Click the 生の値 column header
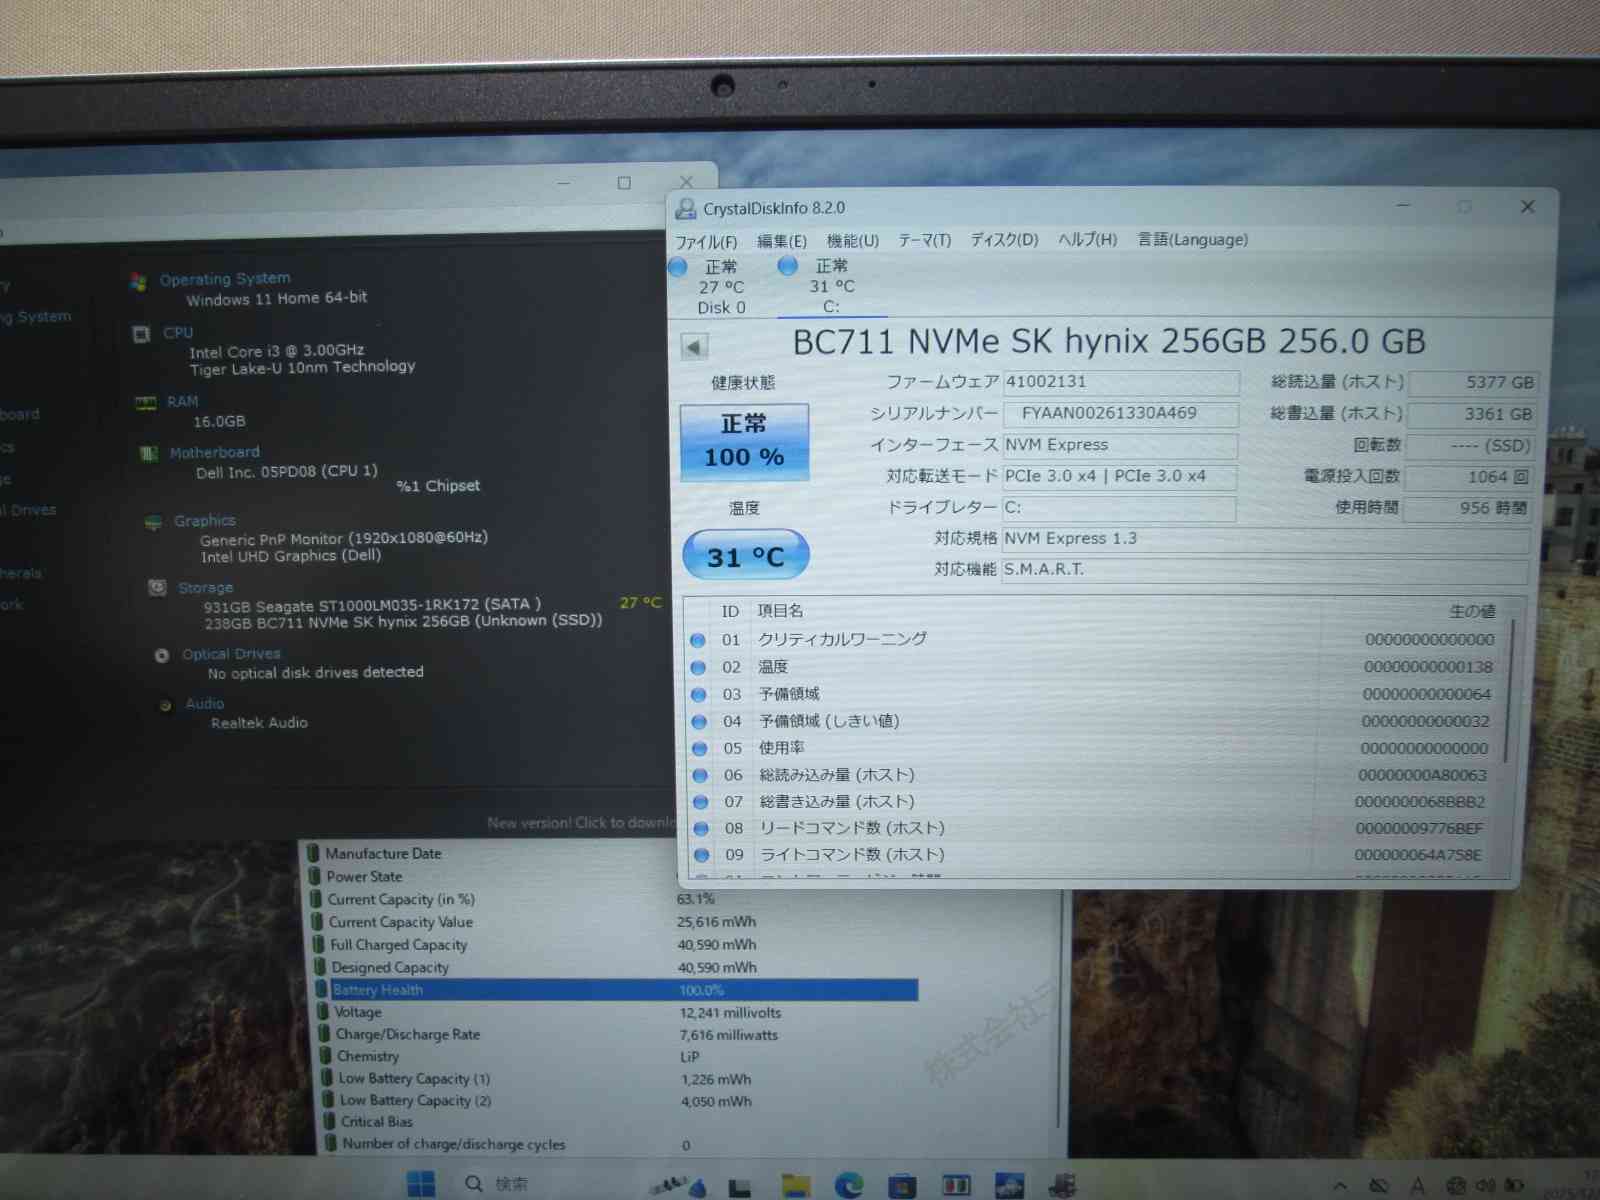 [1472, 611]
